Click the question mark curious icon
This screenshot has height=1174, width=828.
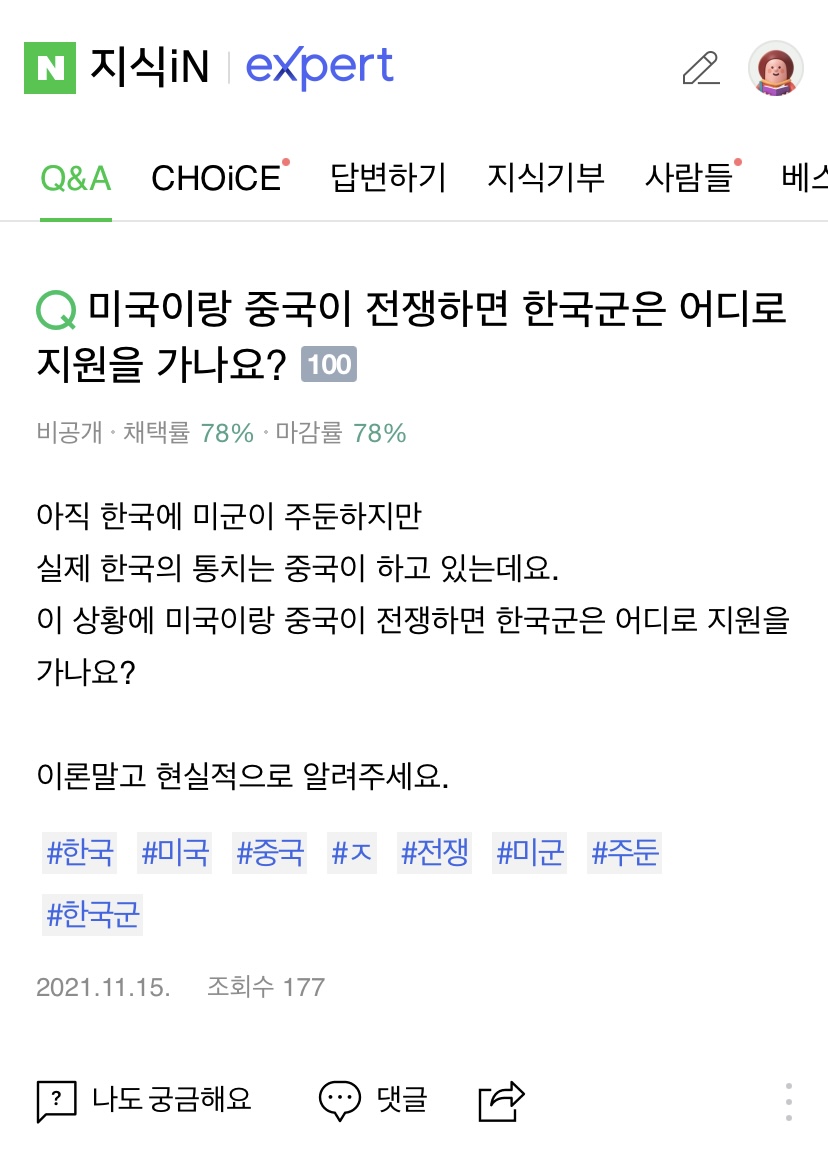point(56,1101)
